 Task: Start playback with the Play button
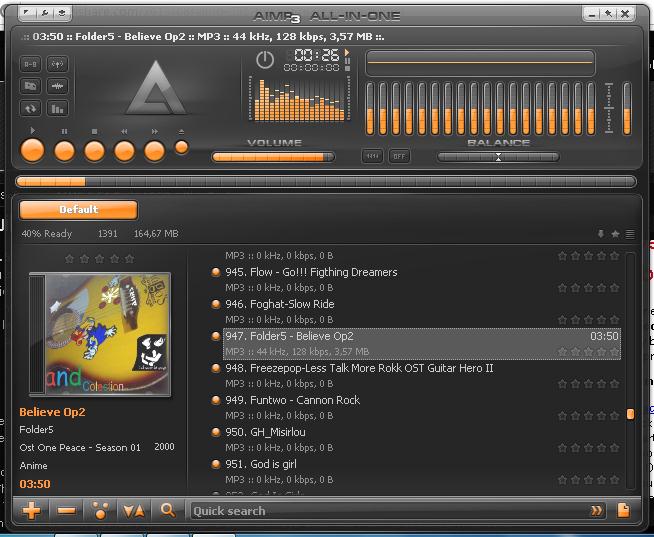tap(32, 150)
